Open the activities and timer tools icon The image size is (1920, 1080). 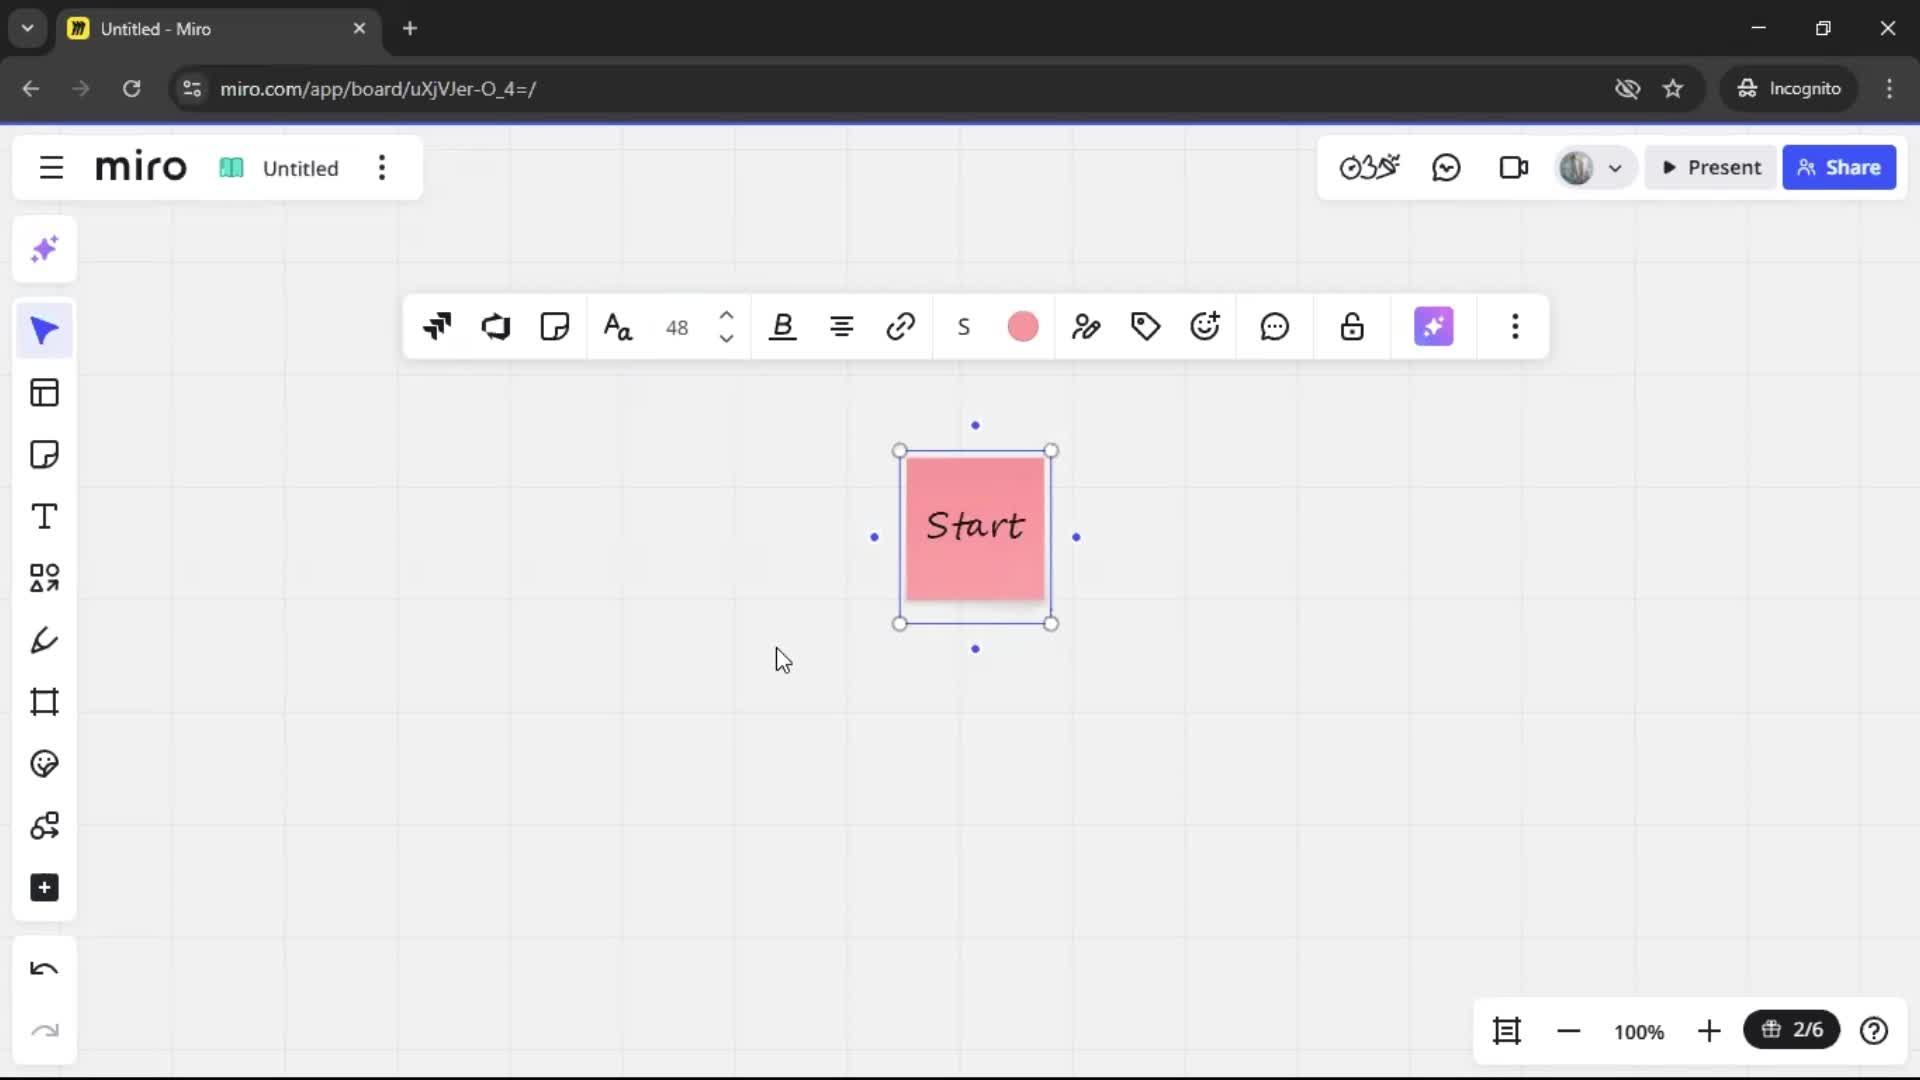tap(1369, 167)
